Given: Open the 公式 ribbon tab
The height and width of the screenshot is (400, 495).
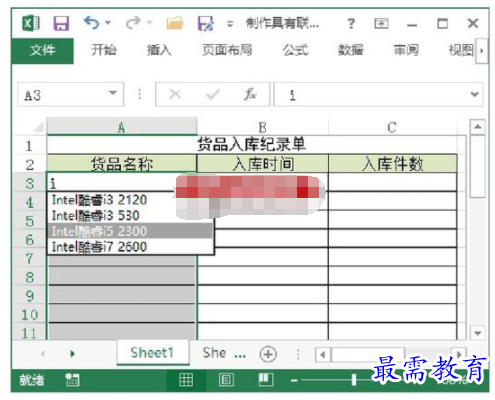Looking at the screenshot, I should (295, 50).
